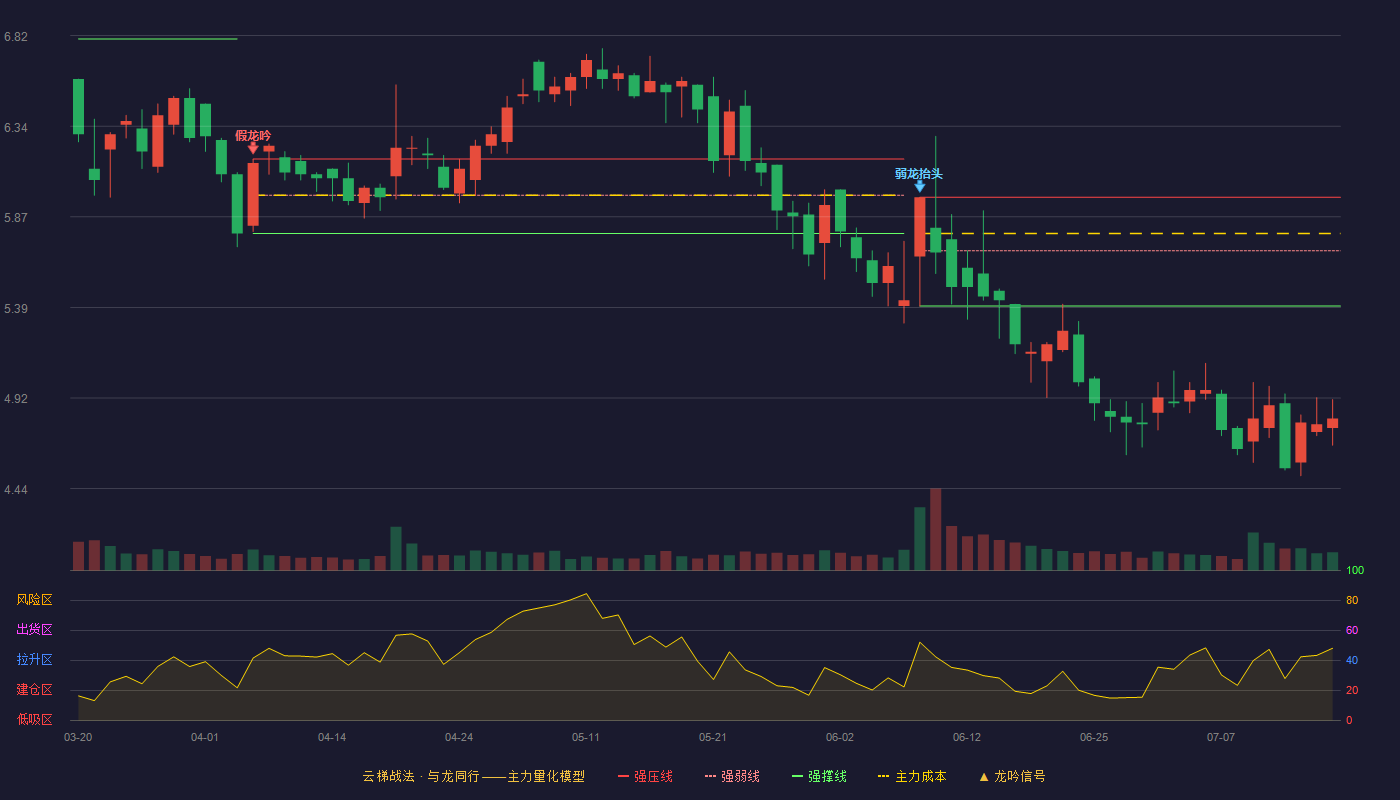Image resolution: width=1400 pixels, height=800 pixels.
Task: Toggle the 主力成本 legend series
Action: coord(911,776)
